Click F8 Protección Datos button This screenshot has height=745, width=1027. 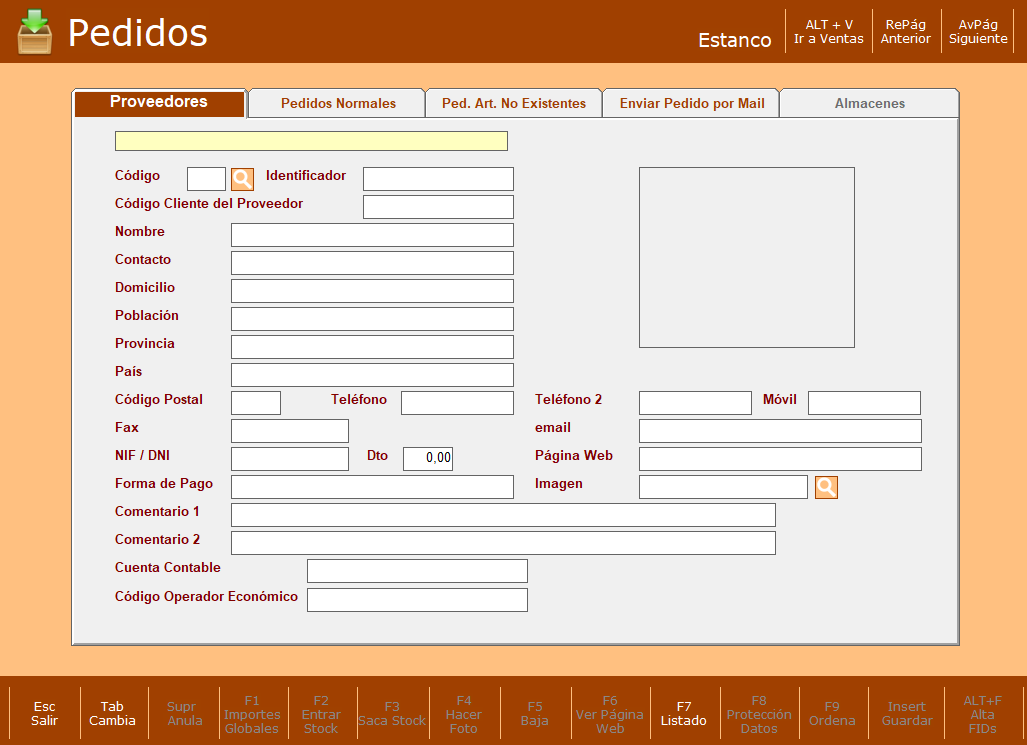(x=759, y=714)
